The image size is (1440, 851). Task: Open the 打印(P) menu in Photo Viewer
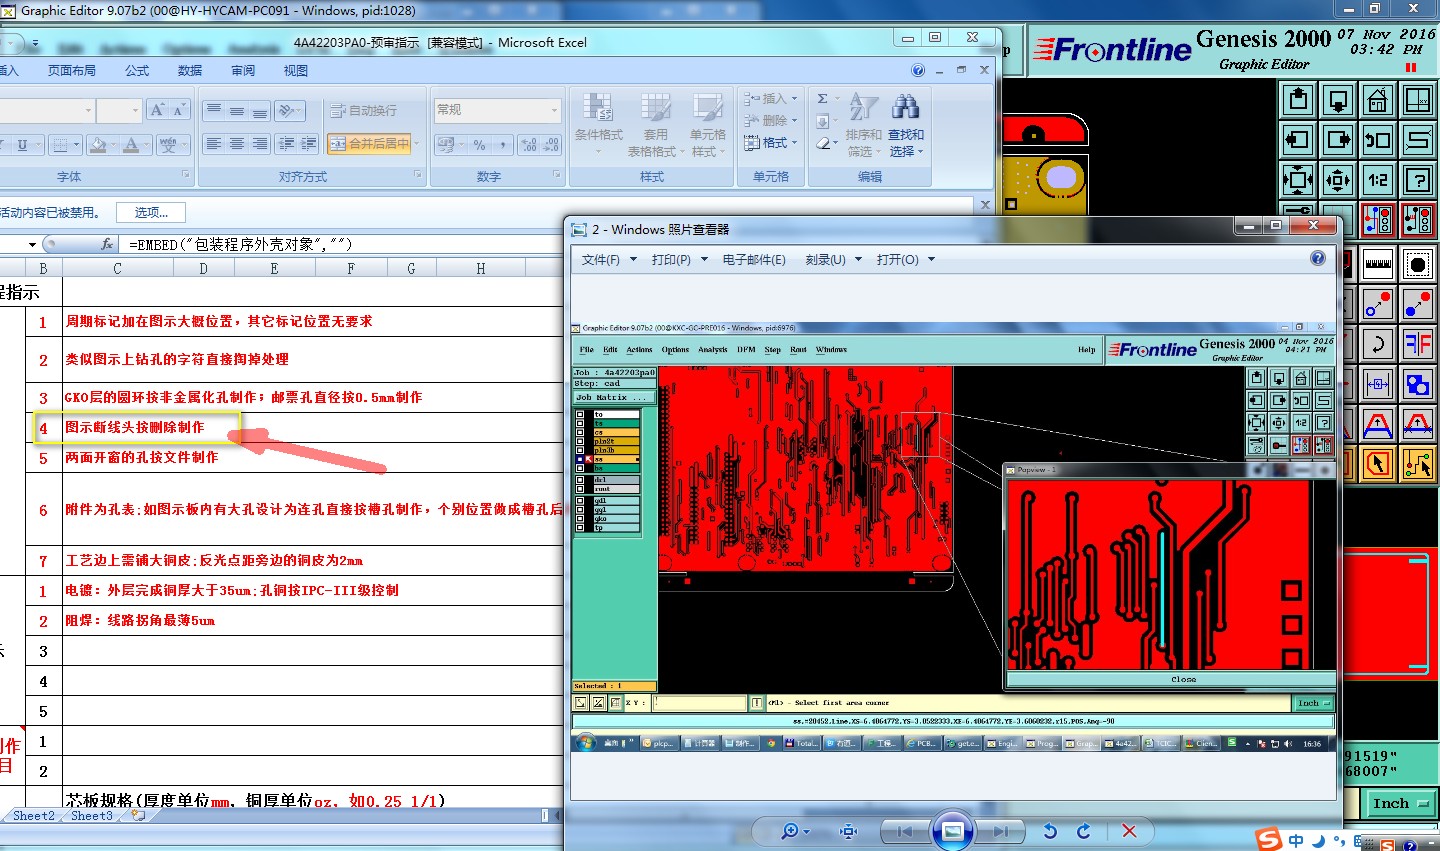679,260
